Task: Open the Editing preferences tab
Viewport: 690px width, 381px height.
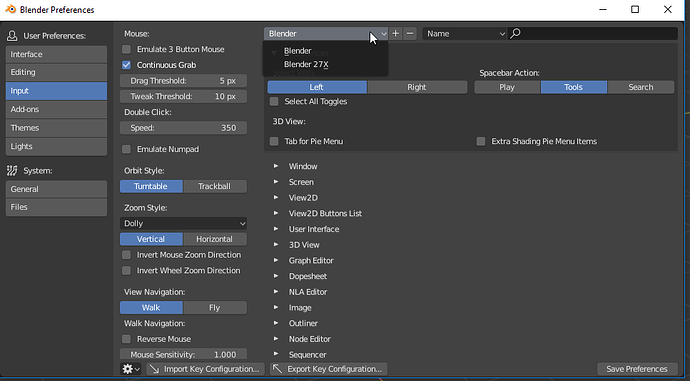Action: 56,72
